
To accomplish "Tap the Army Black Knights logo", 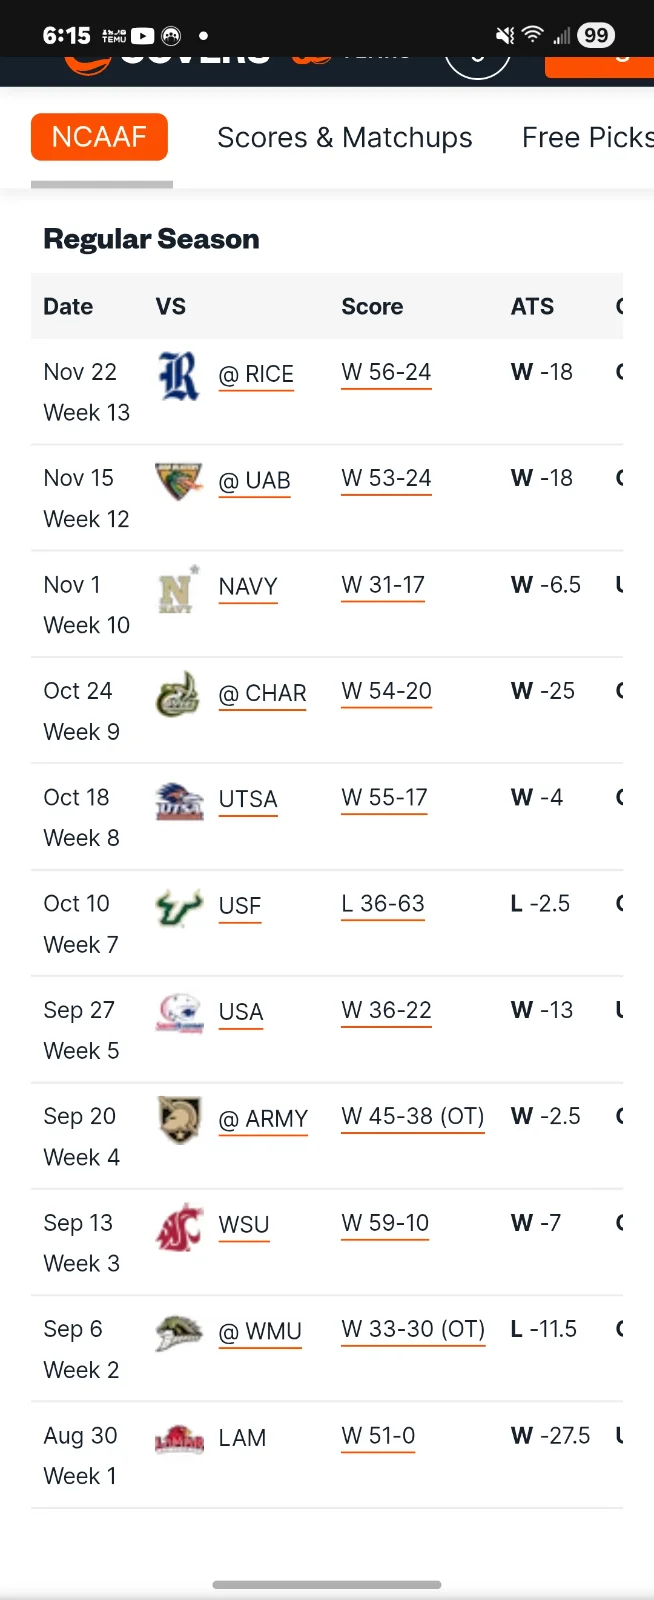I will click(179, 1119).
